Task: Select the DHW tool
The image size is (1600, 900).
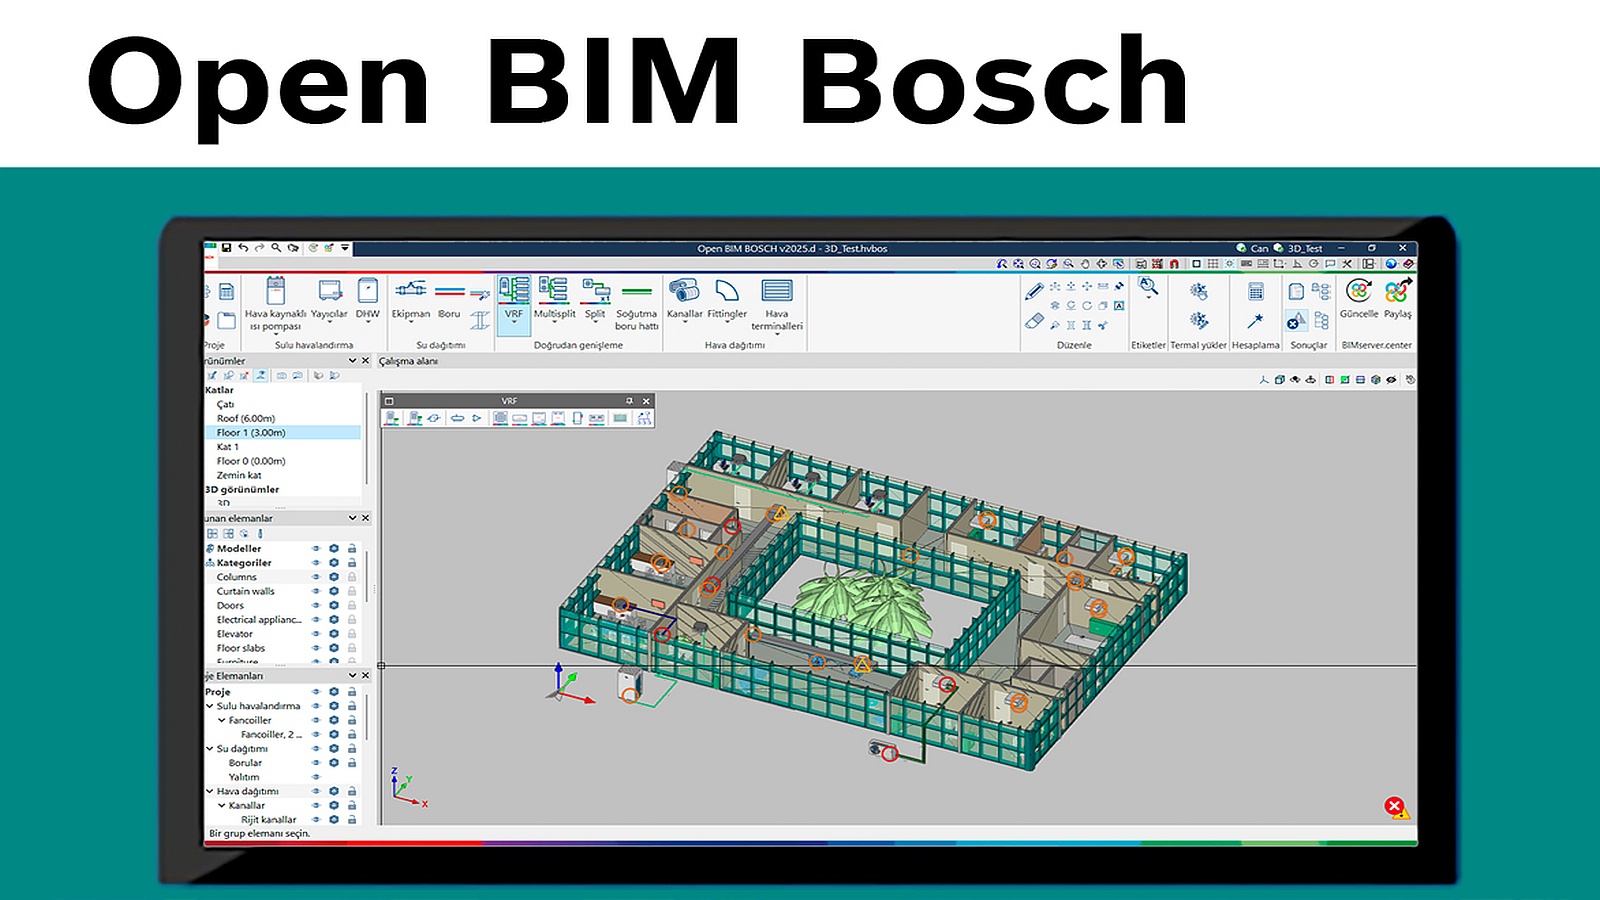Action: (x=368, y=290)
